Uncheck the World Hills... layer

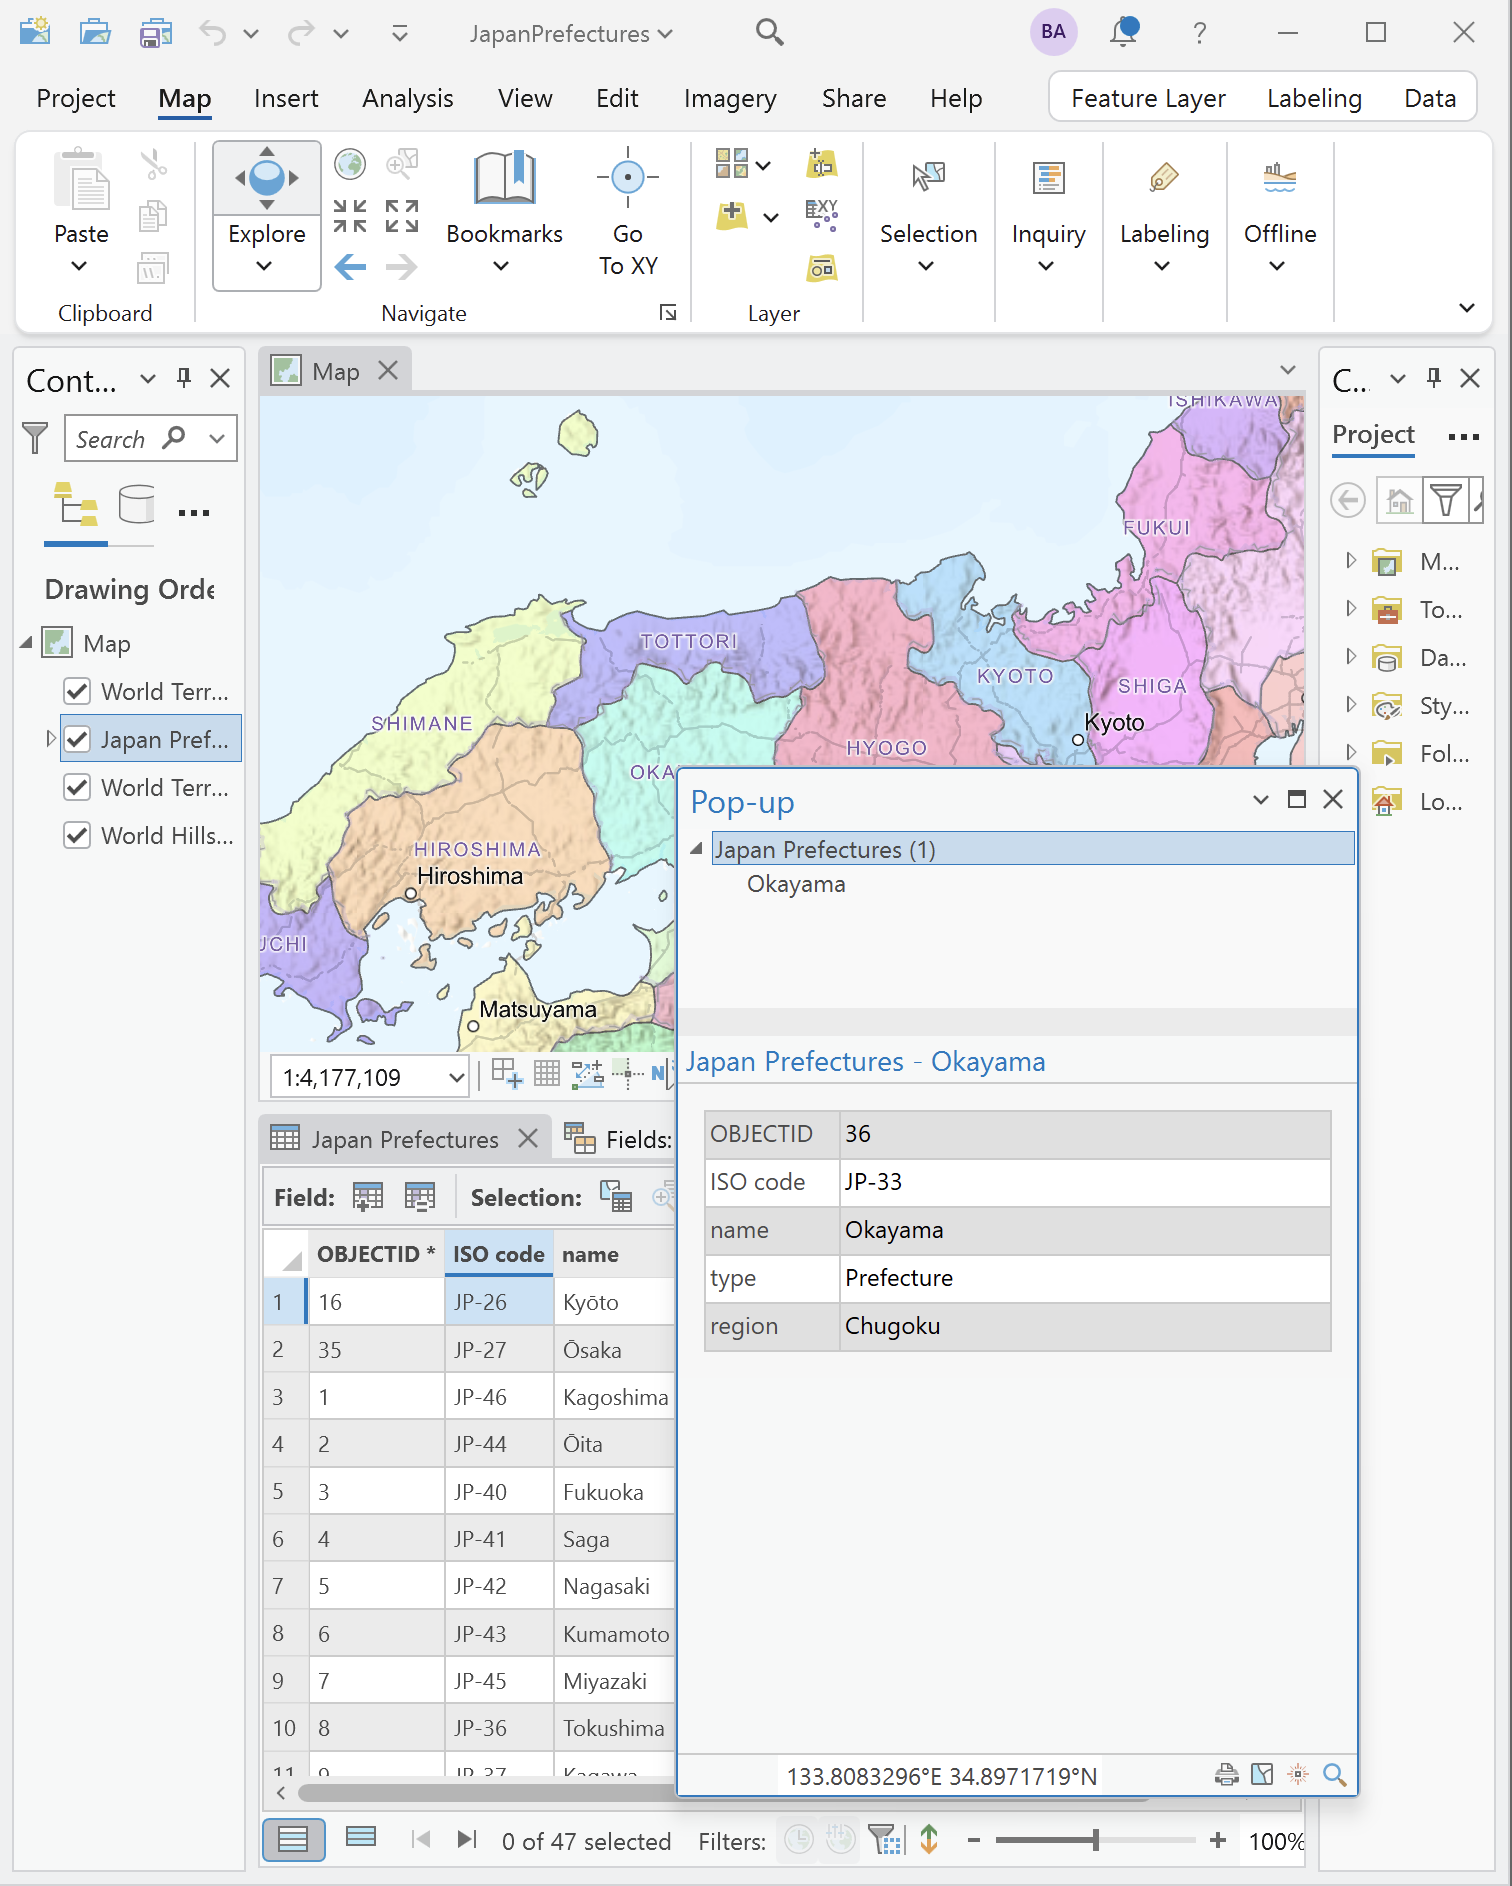coord(77,835)
